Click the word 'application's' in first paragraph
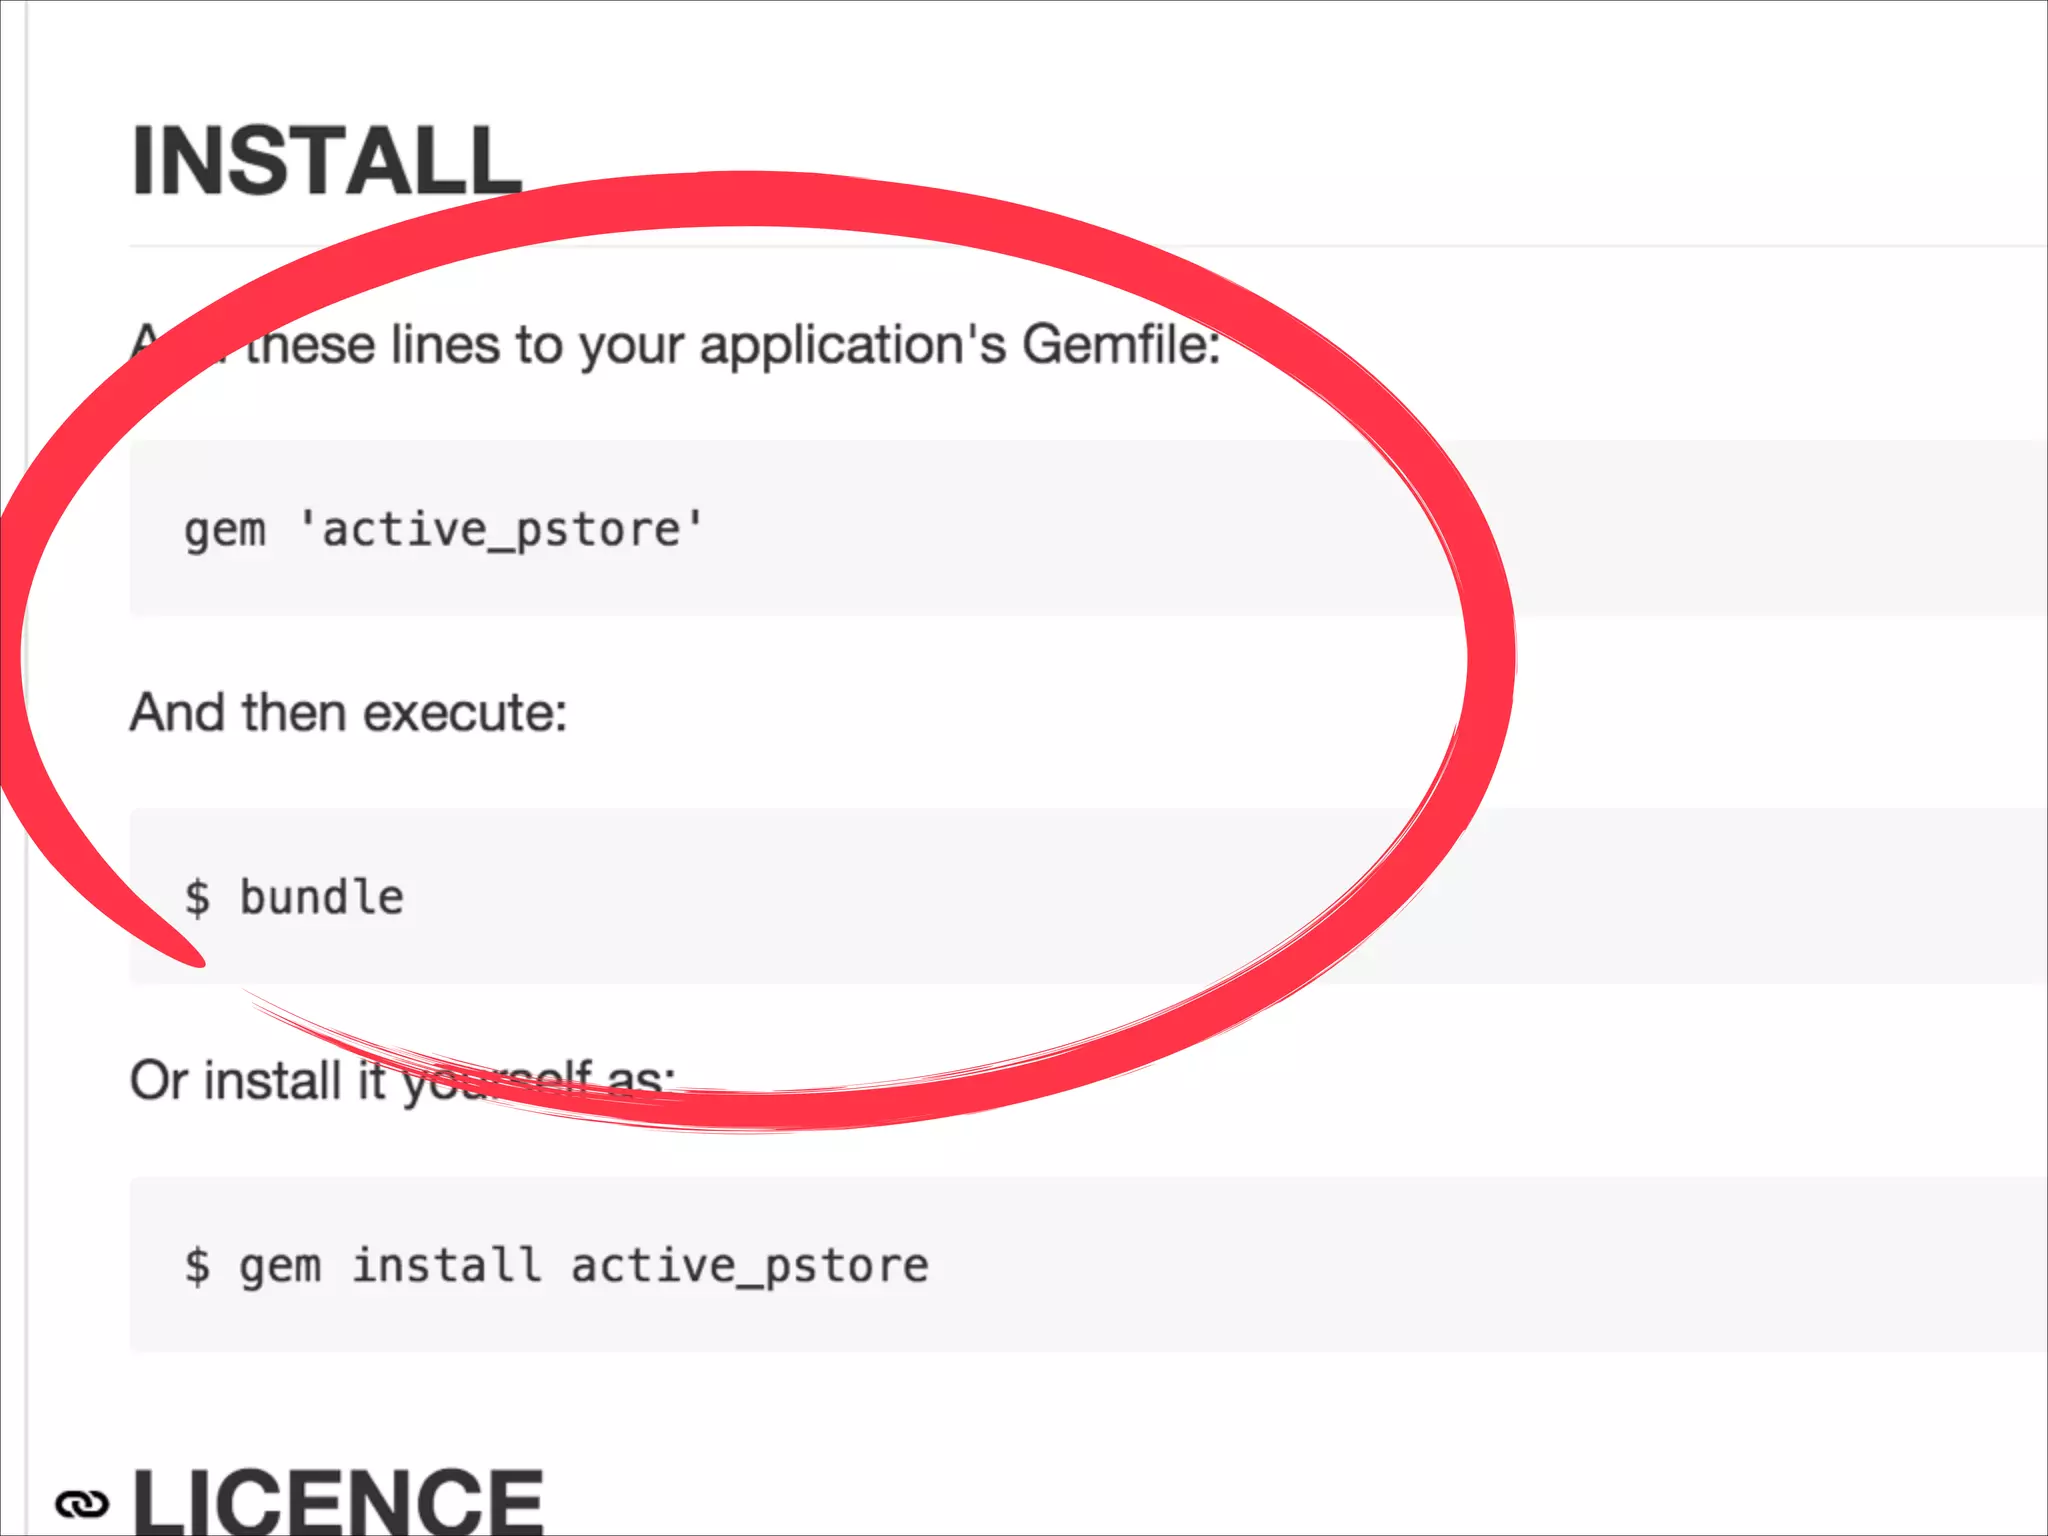The height and width of the screenshot is (1536, 2048). (852, 345)
